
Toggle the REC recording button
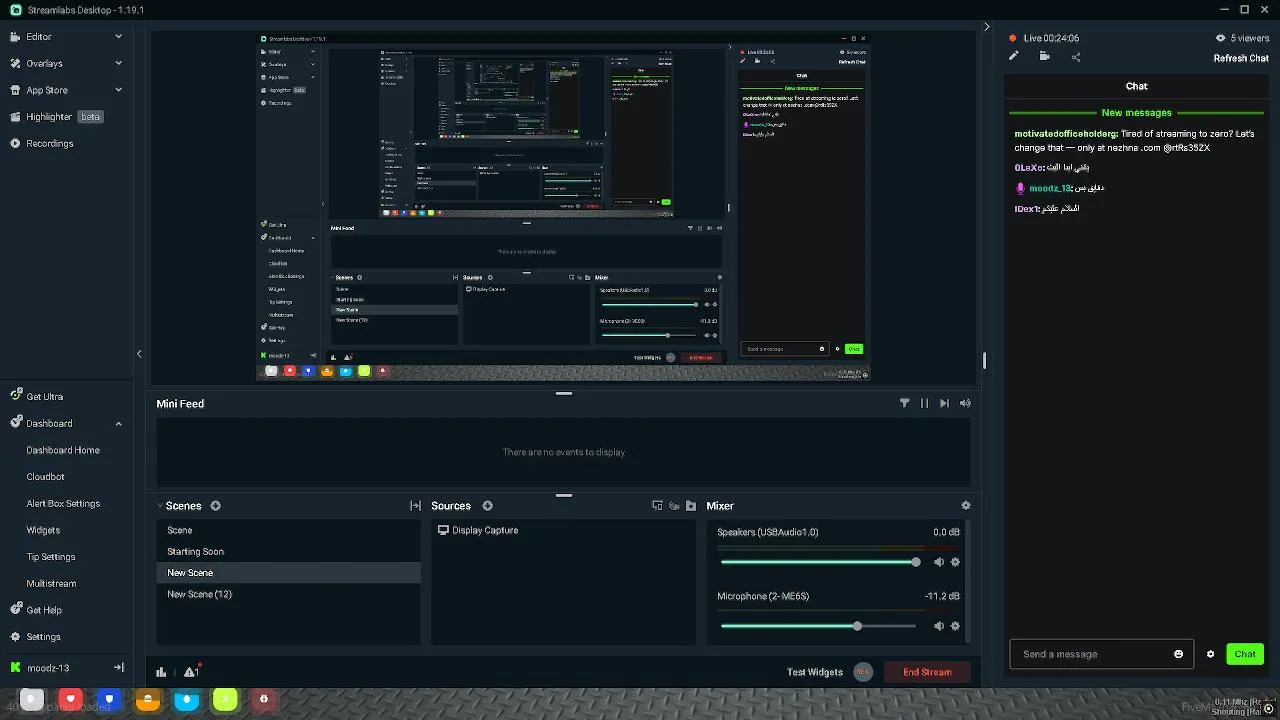click(x=863, y=672)
